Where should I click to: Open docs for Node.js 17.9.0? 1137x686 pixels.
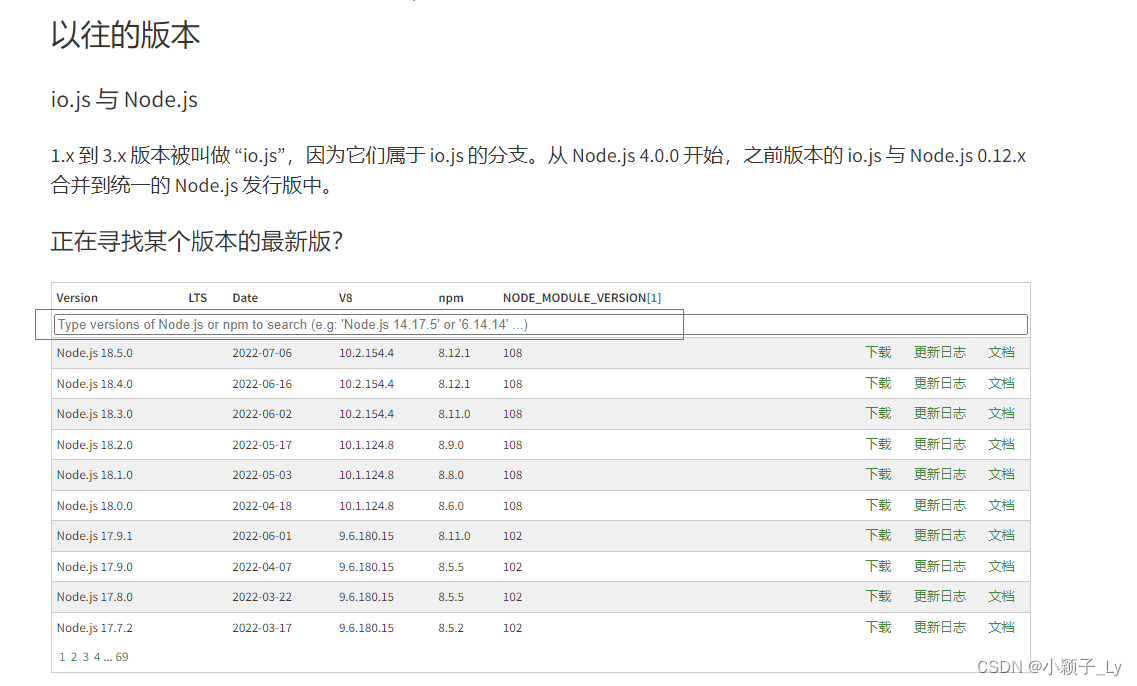point(1001,566)
